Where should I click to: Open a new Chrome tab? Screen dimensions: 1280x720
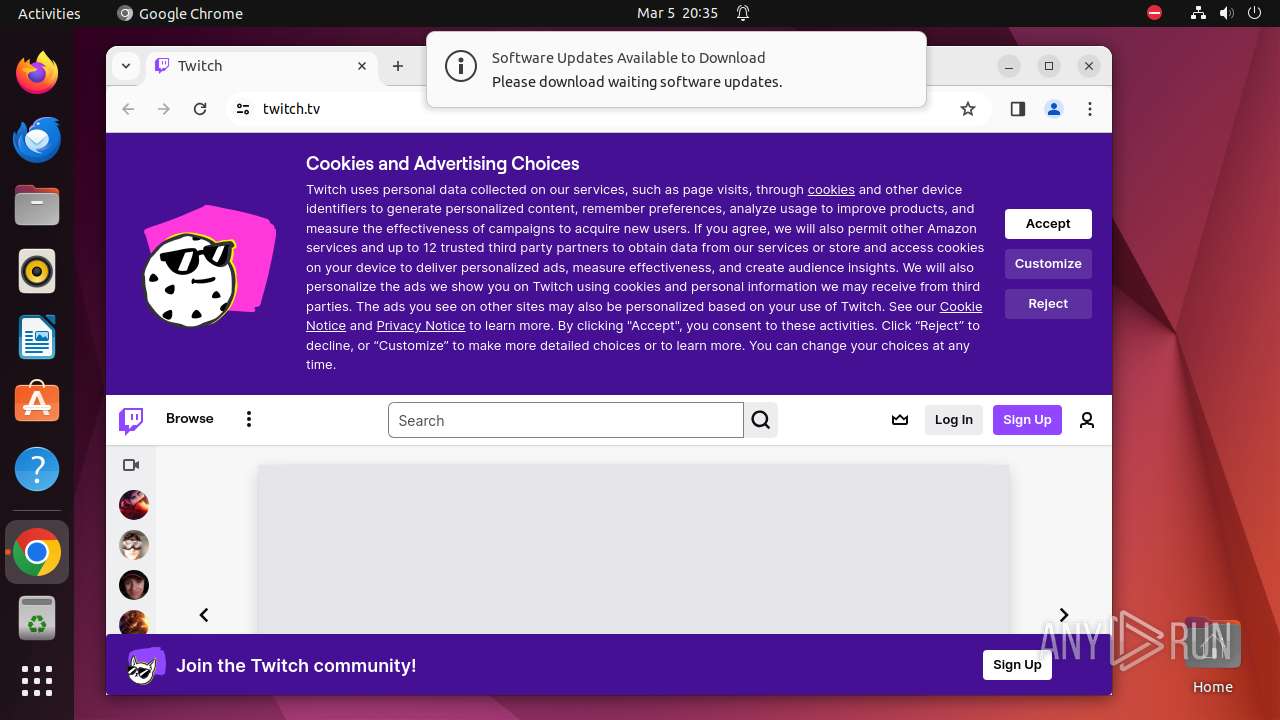pos(398,66)
